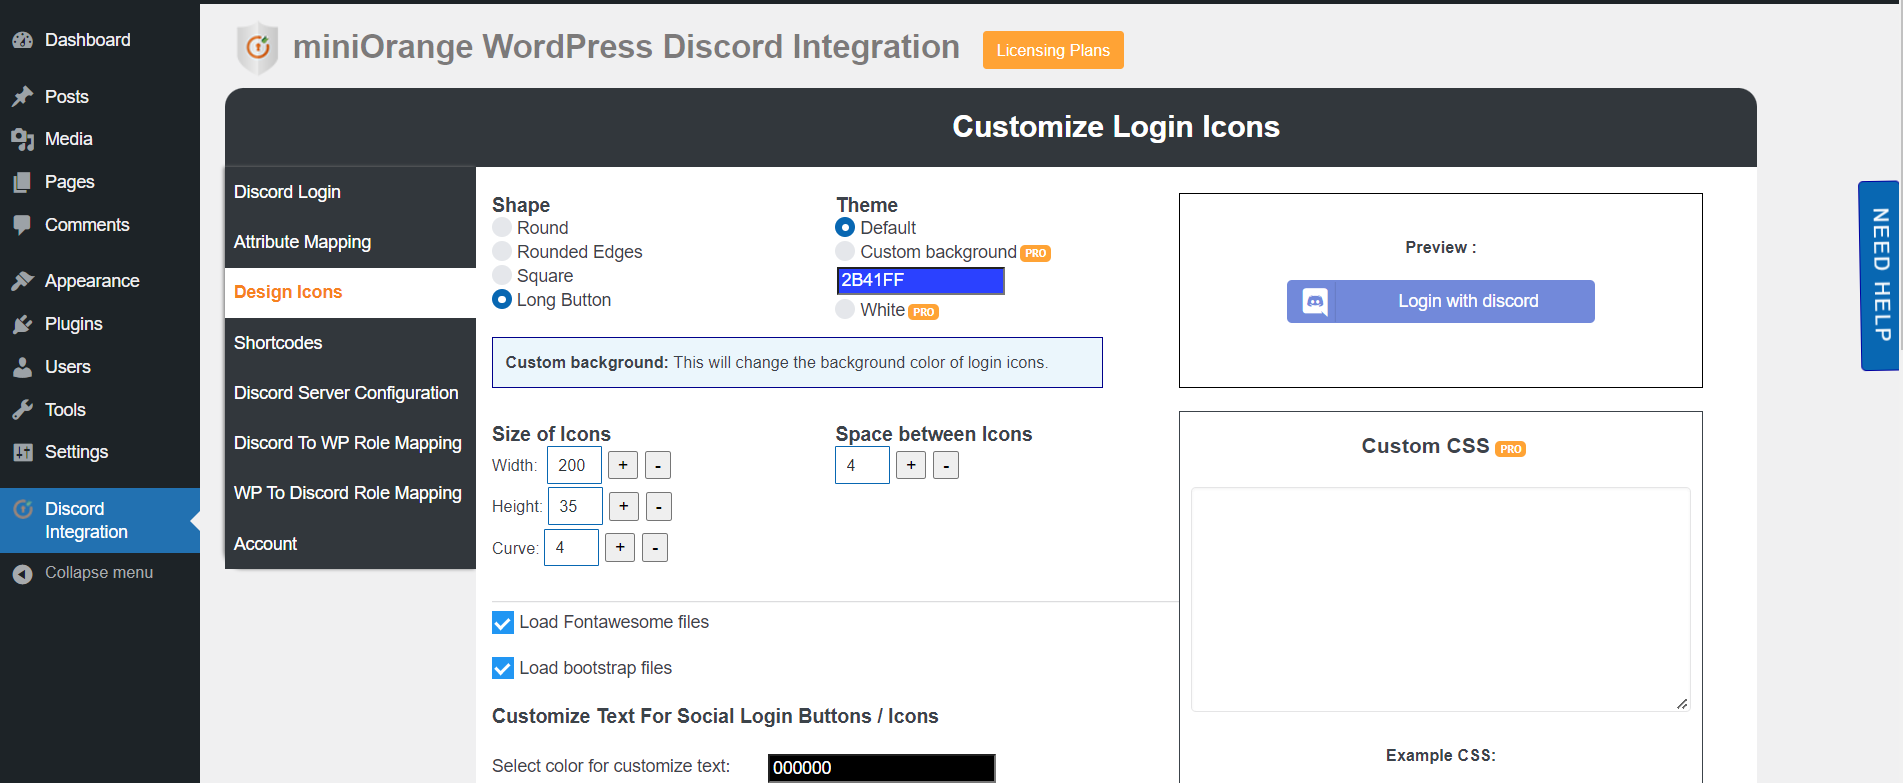The width and height of the screenshot is (1903, 783).
Task: Click the Licensing Plans button
Action: [1053, 50]
